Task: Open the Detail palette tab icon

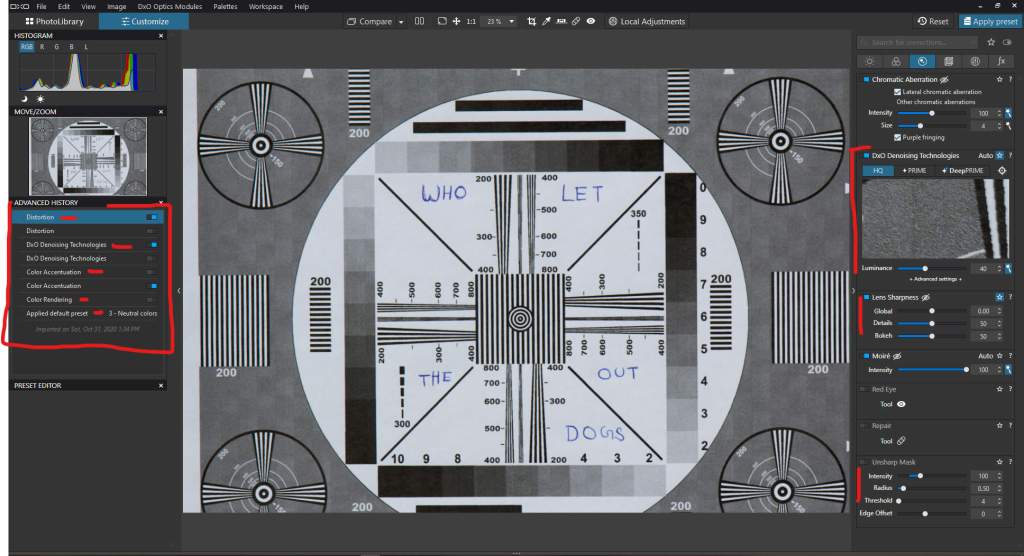Action: pyautogui.click(x=922, y=61)
